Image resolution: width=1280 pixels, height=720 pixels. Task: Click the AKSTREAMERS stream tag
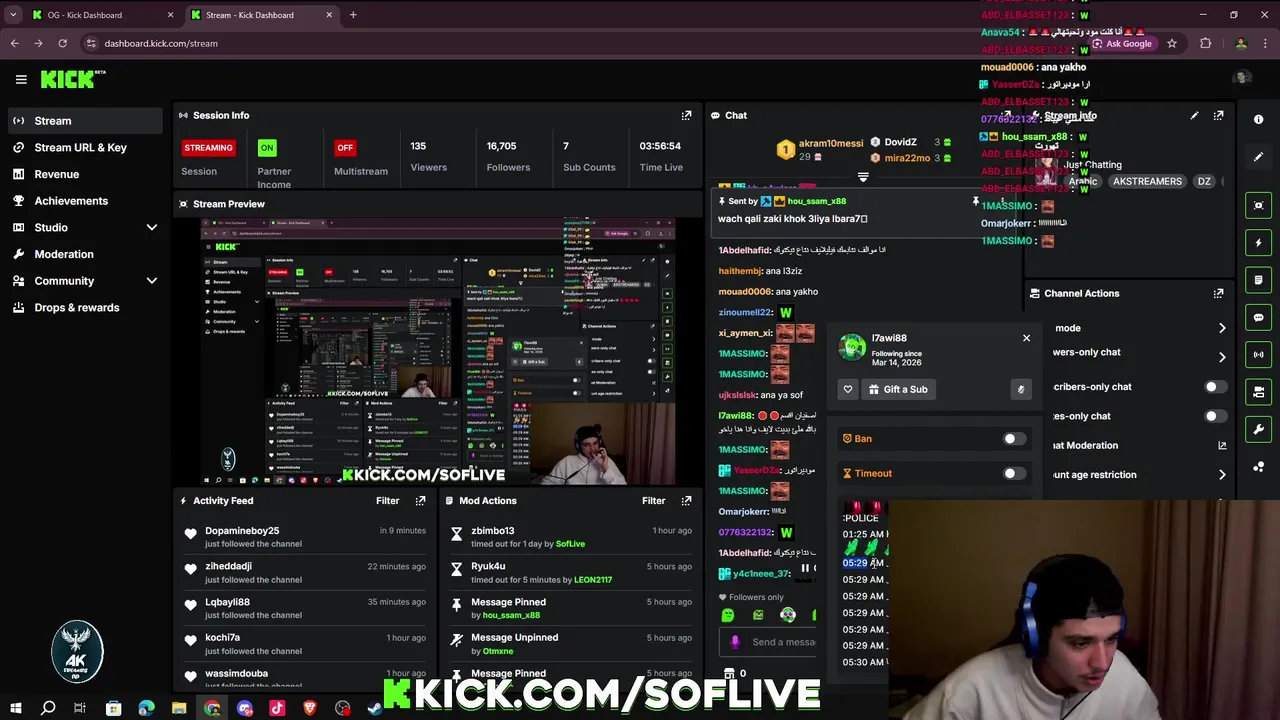[x=1147, y=181]
